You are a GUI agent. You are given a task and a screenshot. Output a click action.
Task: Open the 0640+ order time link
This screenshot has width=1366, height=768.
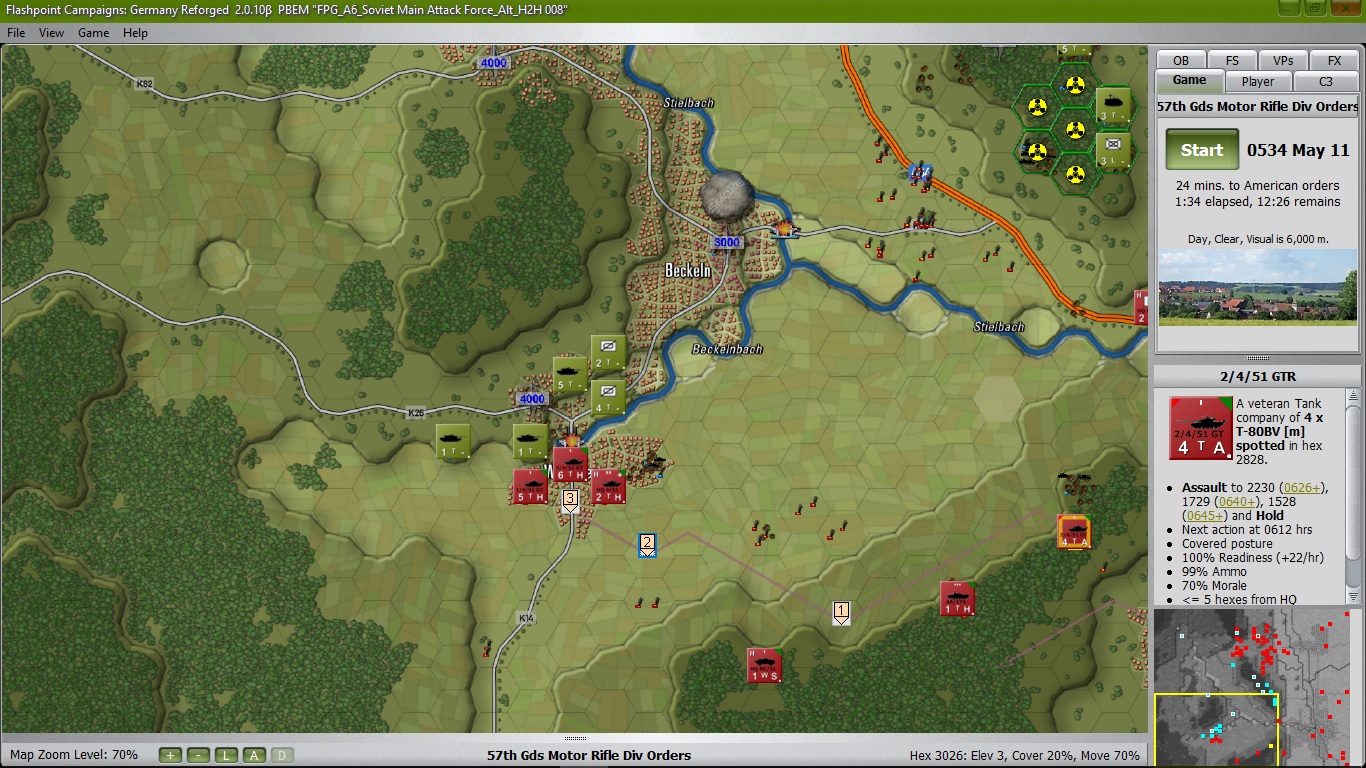pos(1236,501)
